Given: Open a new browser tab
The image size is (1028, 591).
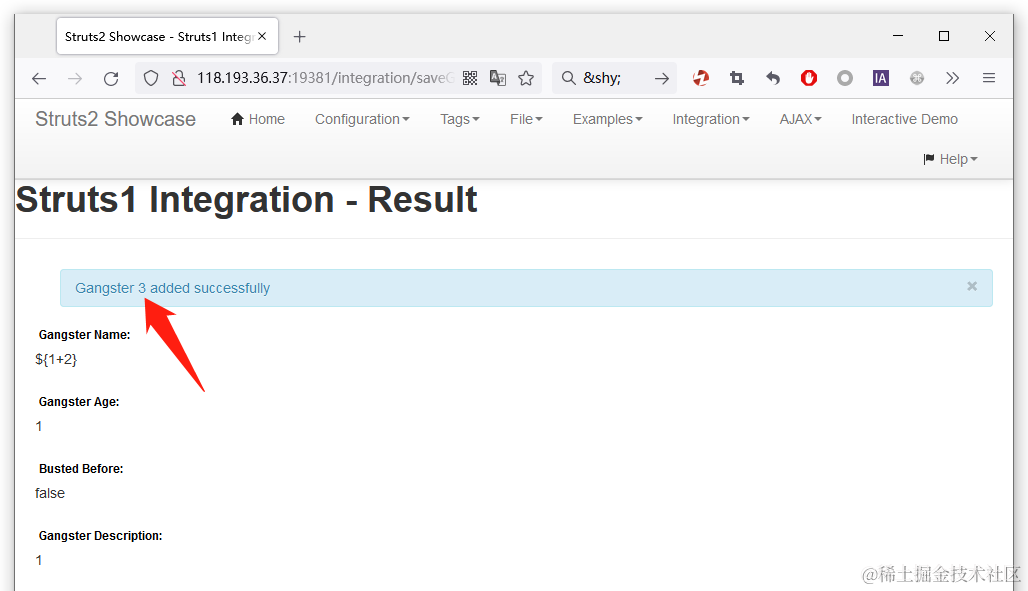Looking at the screenshot, I should coord(300,37).
